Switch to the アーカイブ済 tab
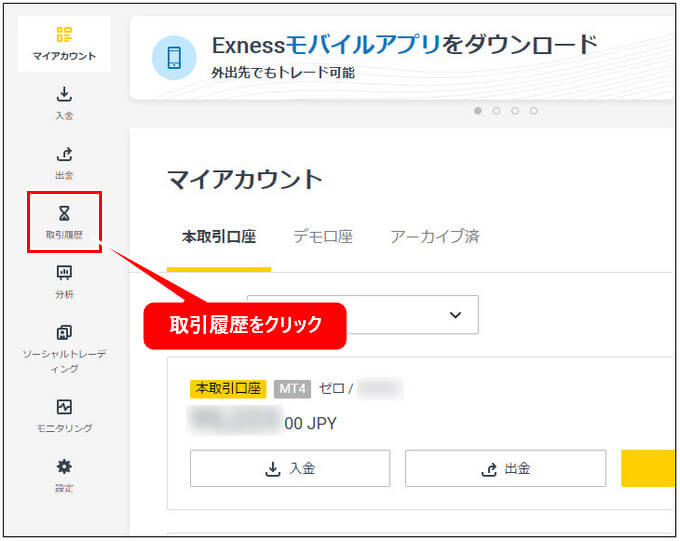Viewport: 680px width, 541px height. tap(435, 237)
